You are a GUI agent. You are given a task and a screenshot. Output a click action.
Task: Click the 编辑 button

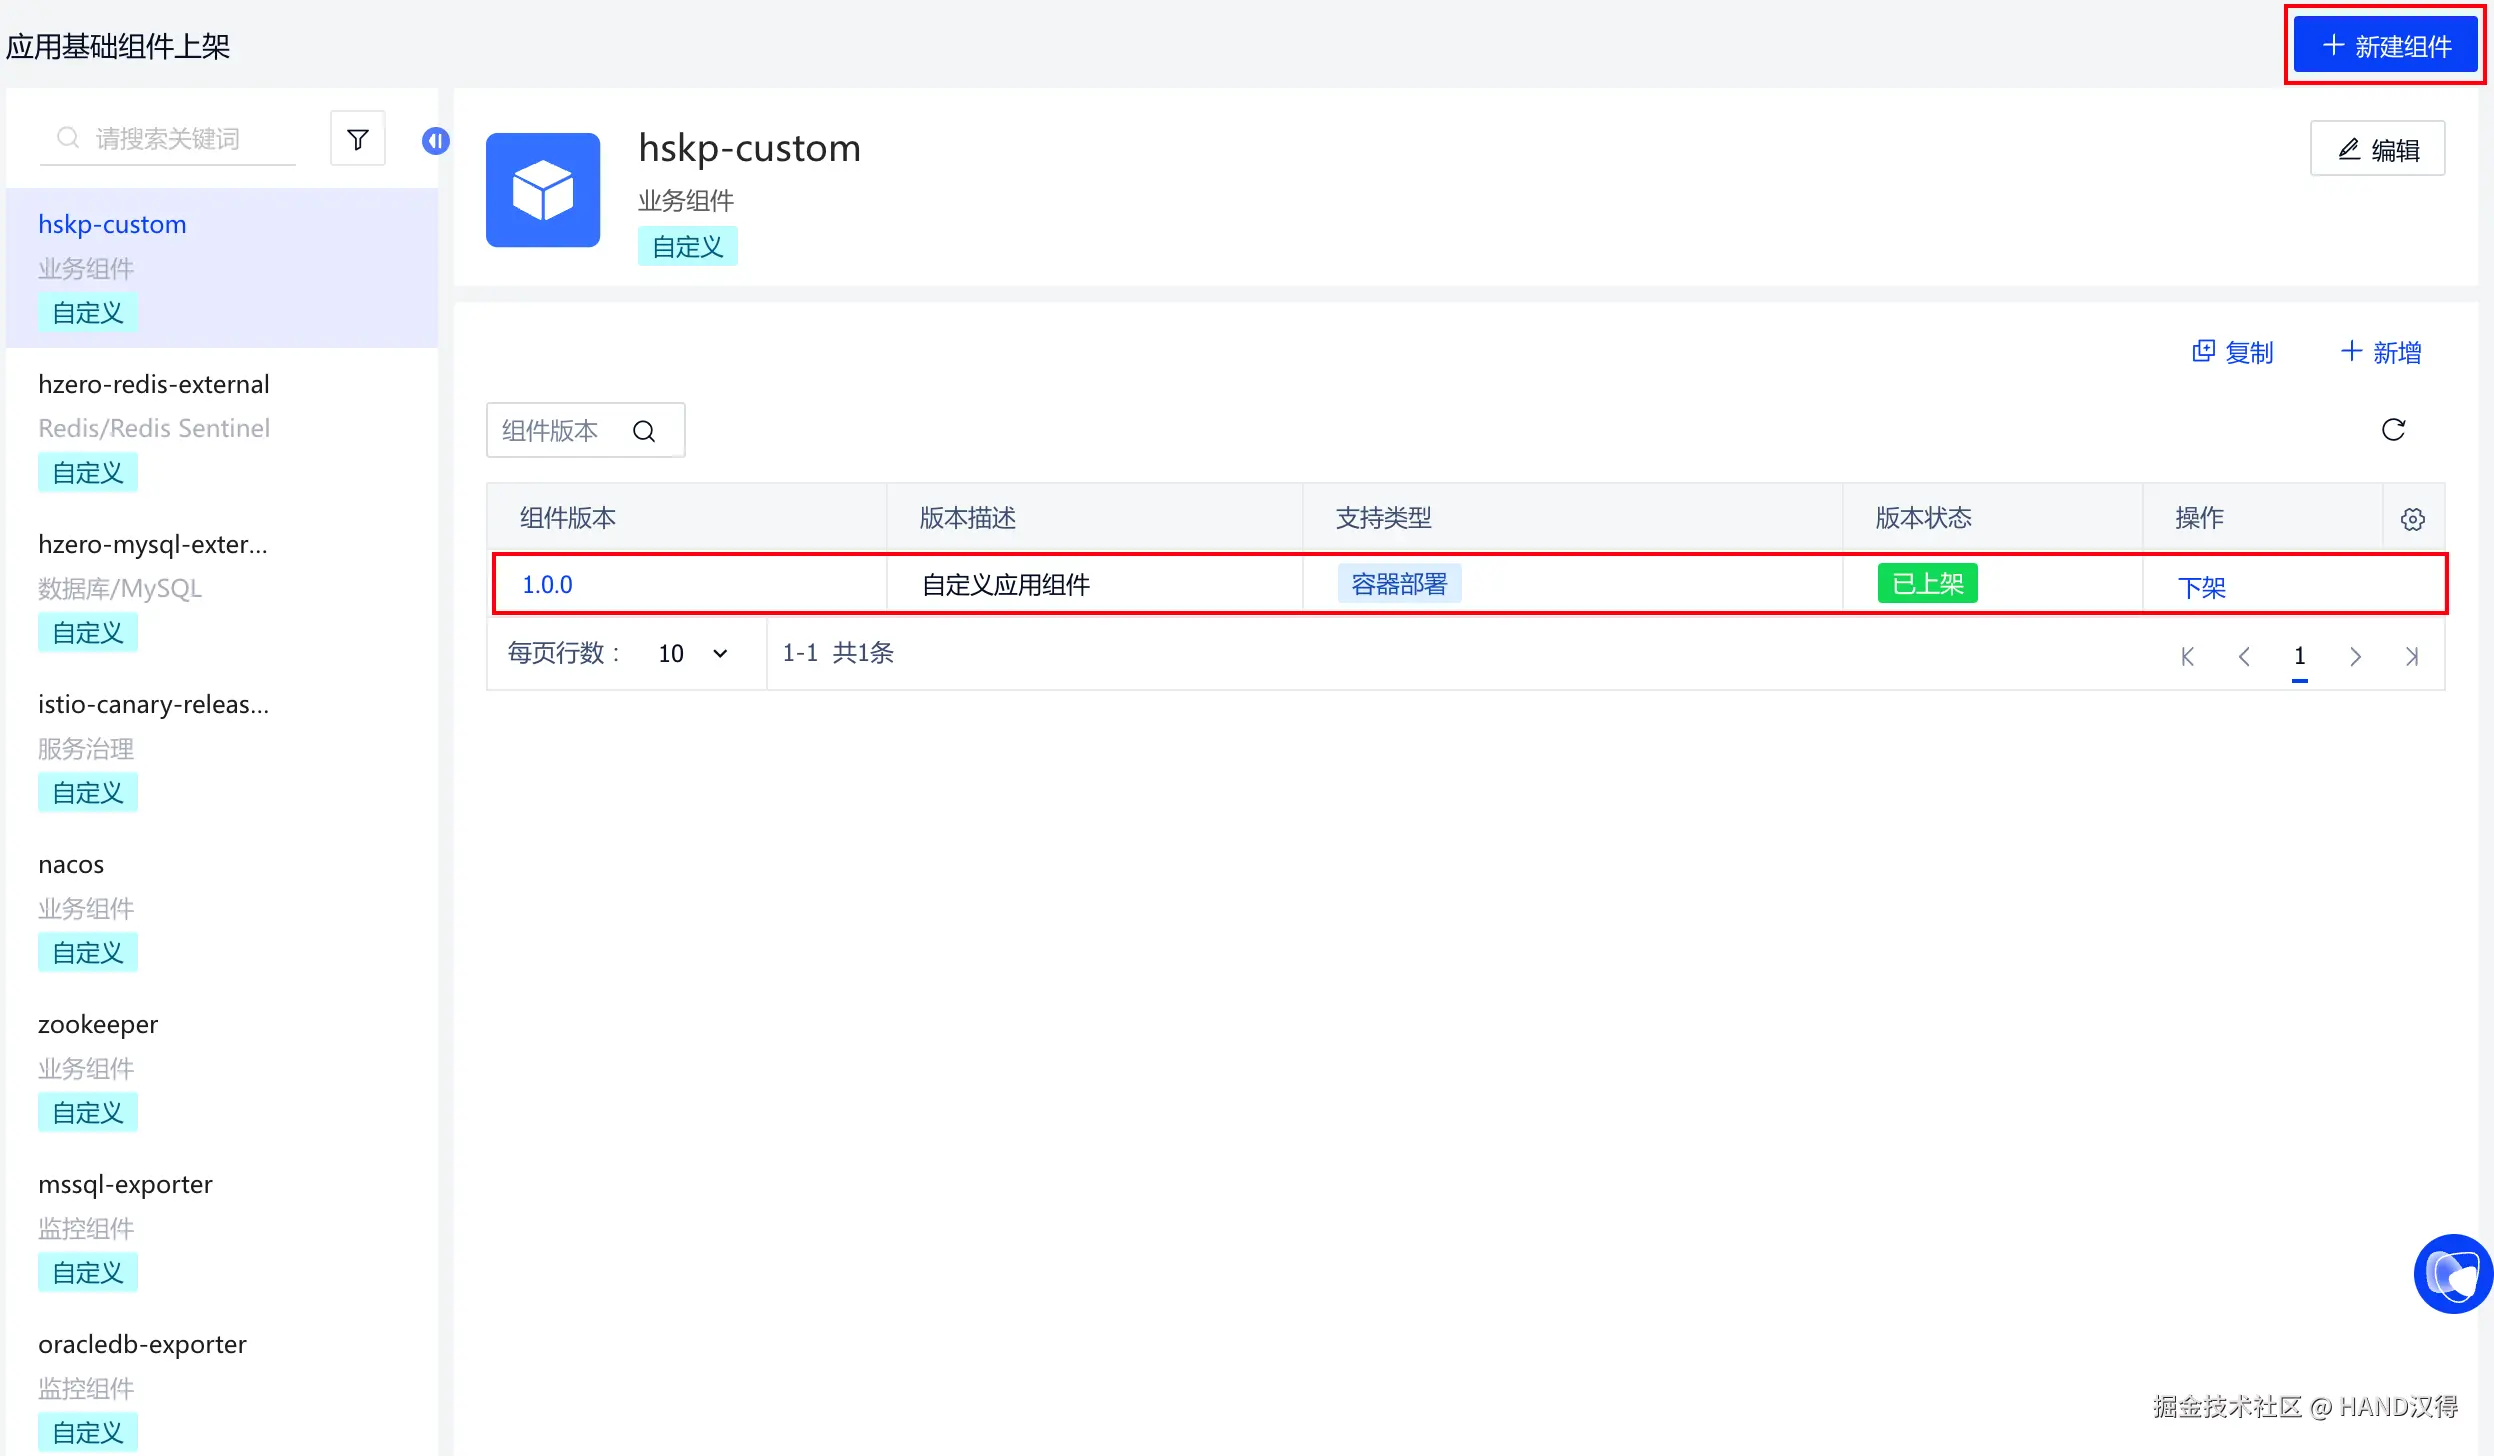click(x=2377, y=149)
